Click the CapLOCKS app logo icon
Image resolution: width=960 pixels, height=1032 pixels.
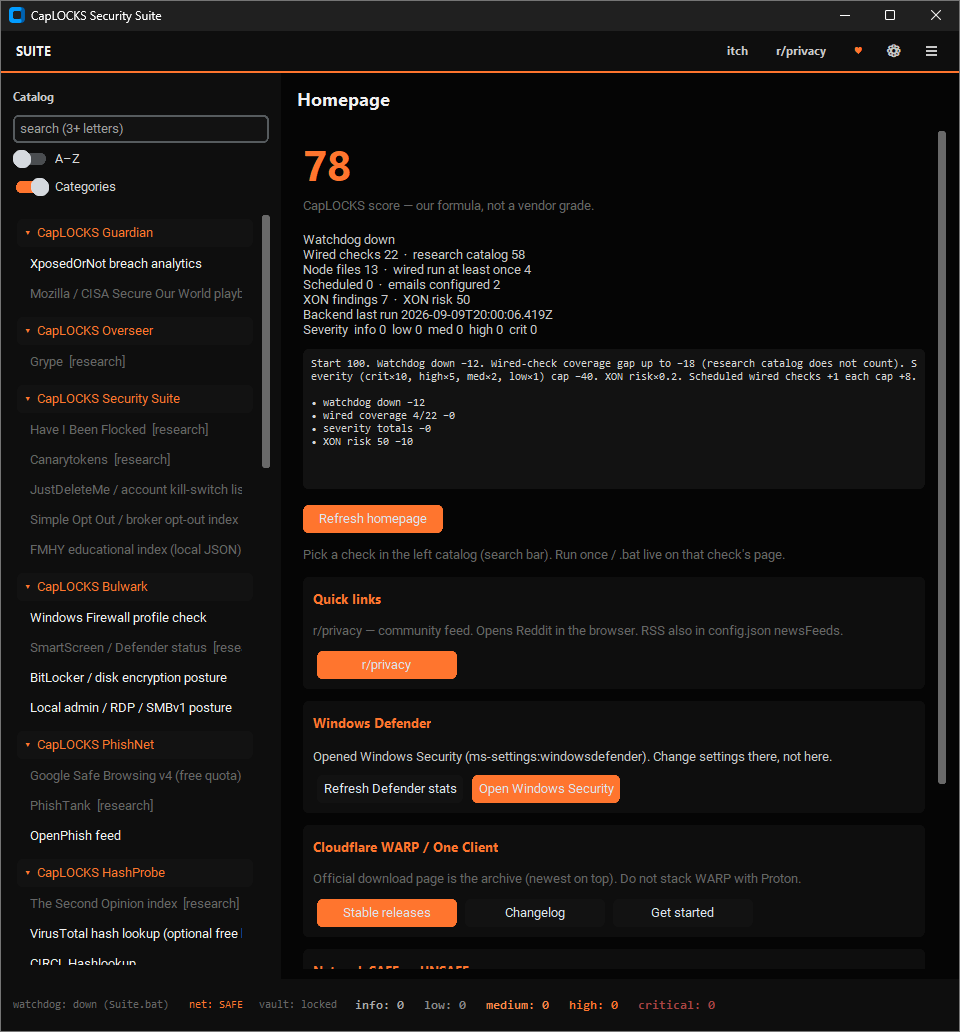point(17,15)
